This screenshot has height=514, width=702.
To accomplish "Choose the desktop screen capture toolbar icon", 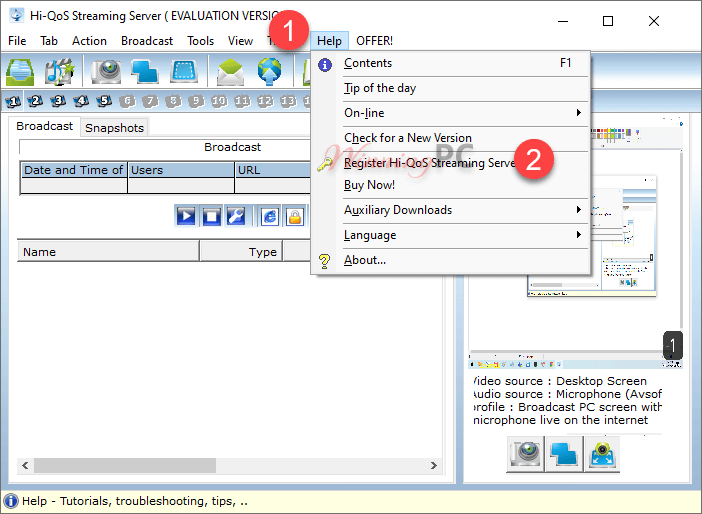I will click(145, 71).
